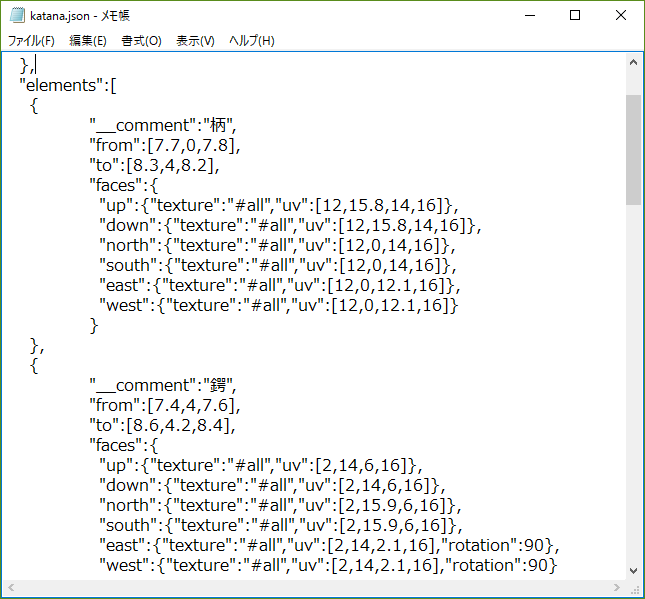Click the "south" line with uv 12,0,14,16
The image size is (645, 599).
tap(278, 265)
